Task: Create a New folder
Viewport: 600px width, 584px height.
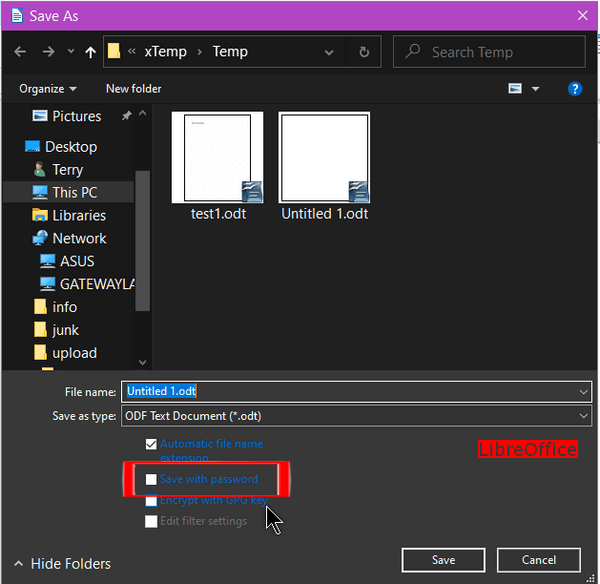Action: click(x=134, y=89)
